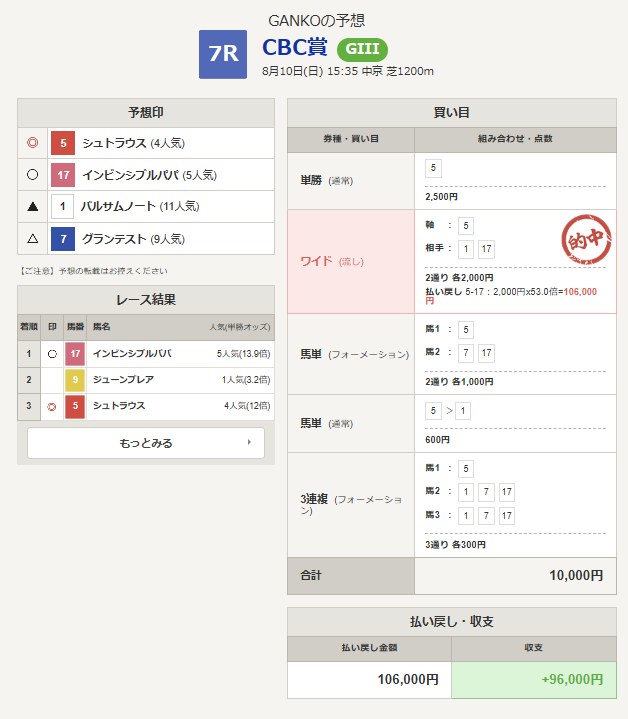
Task: Click pink number 17 badge in 予想印 list
Action: (63, 175)
